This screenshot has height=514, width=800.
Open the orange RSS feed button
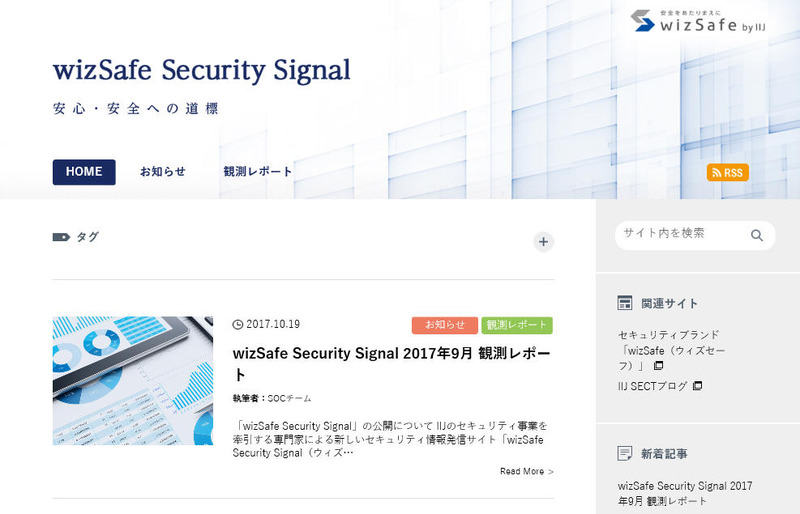click(x=727, y=172)
